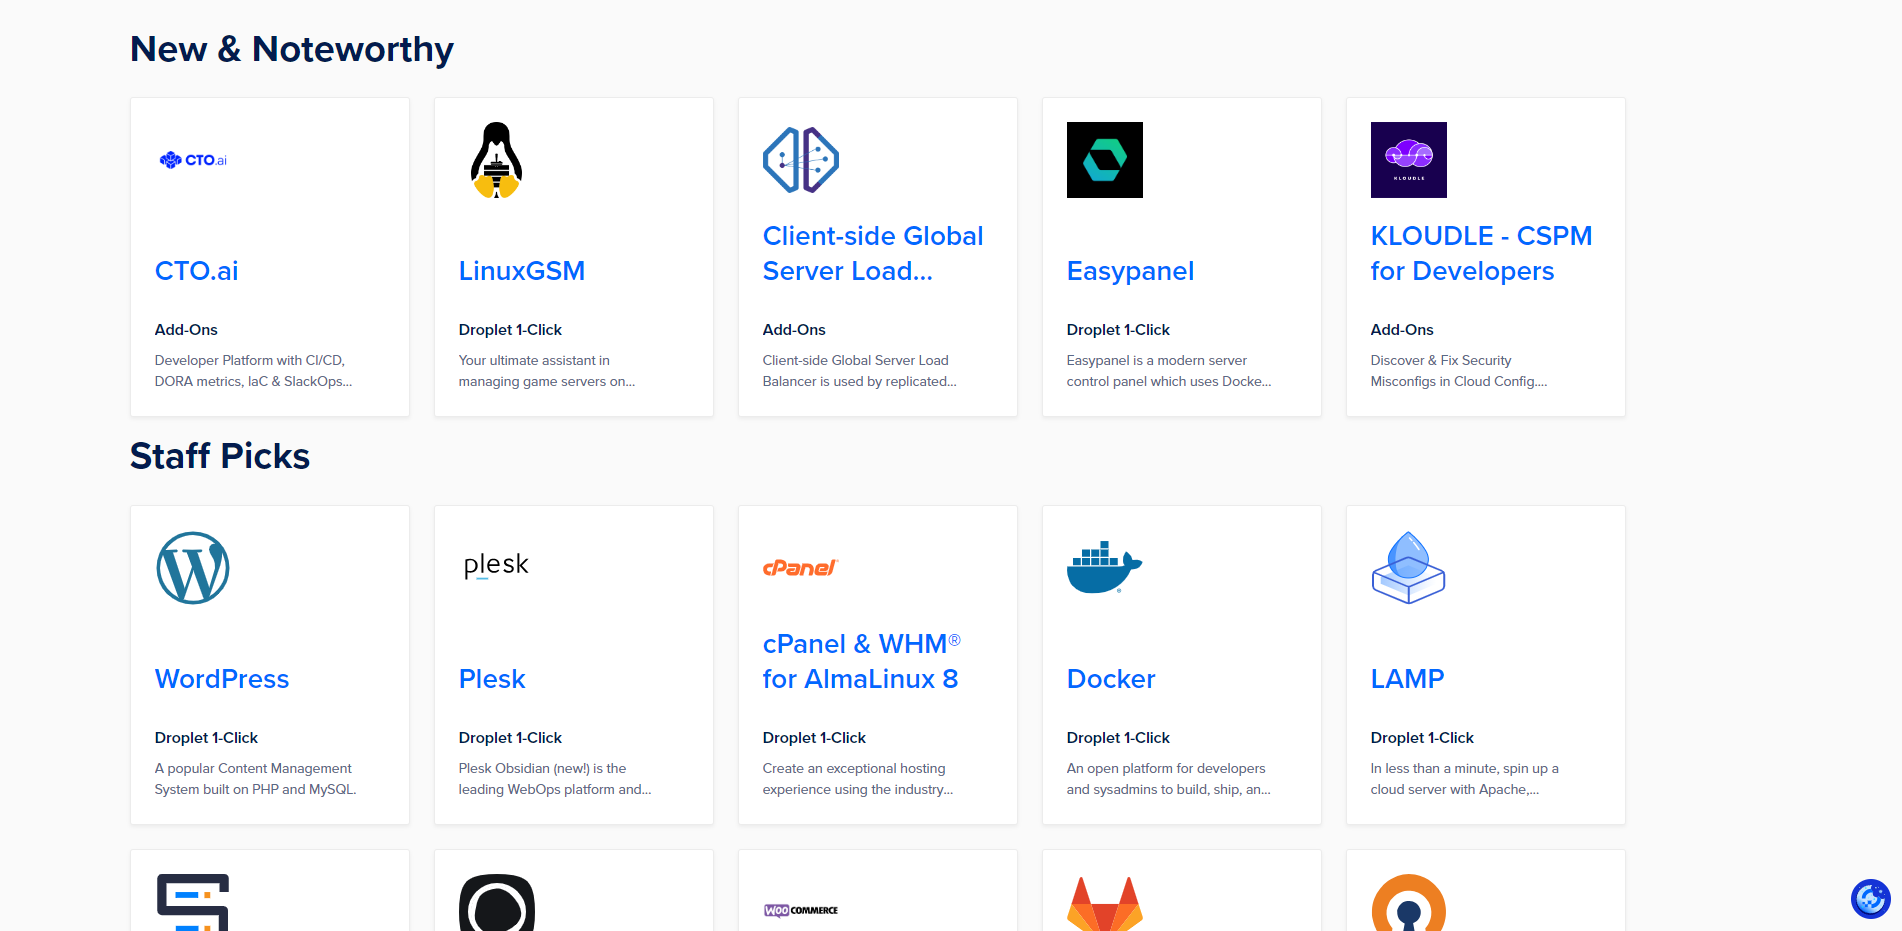Image resolution: width=1902 pixels, height=931 pixels.
Task: Click the Staff Picks heading
Action: pos(220,456)
